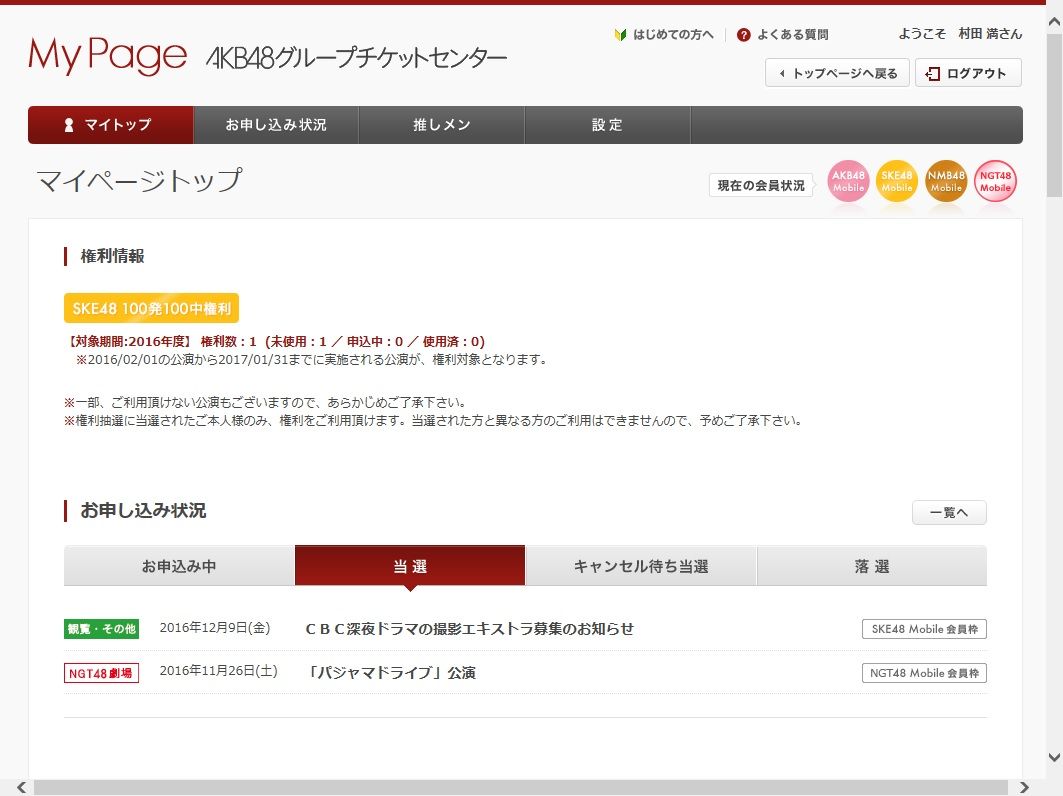Switch to the キャンセル待ち当選 tab
1063x796 pixels.
(x=641, y=565)
